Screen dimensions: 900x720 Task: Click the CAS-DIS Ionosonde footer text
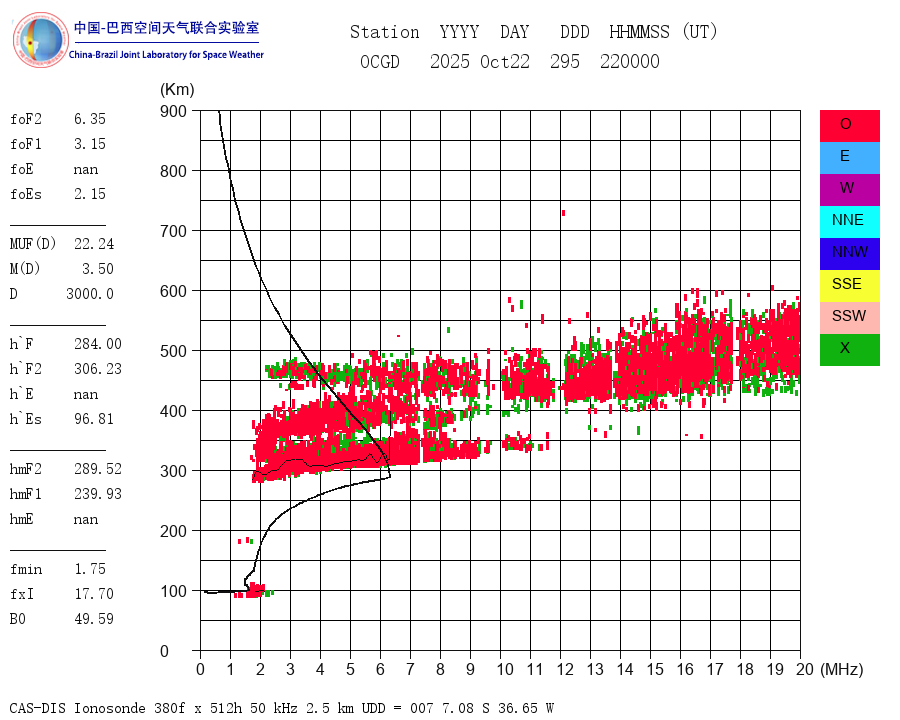pyautogui.click(x=282, y=708)
